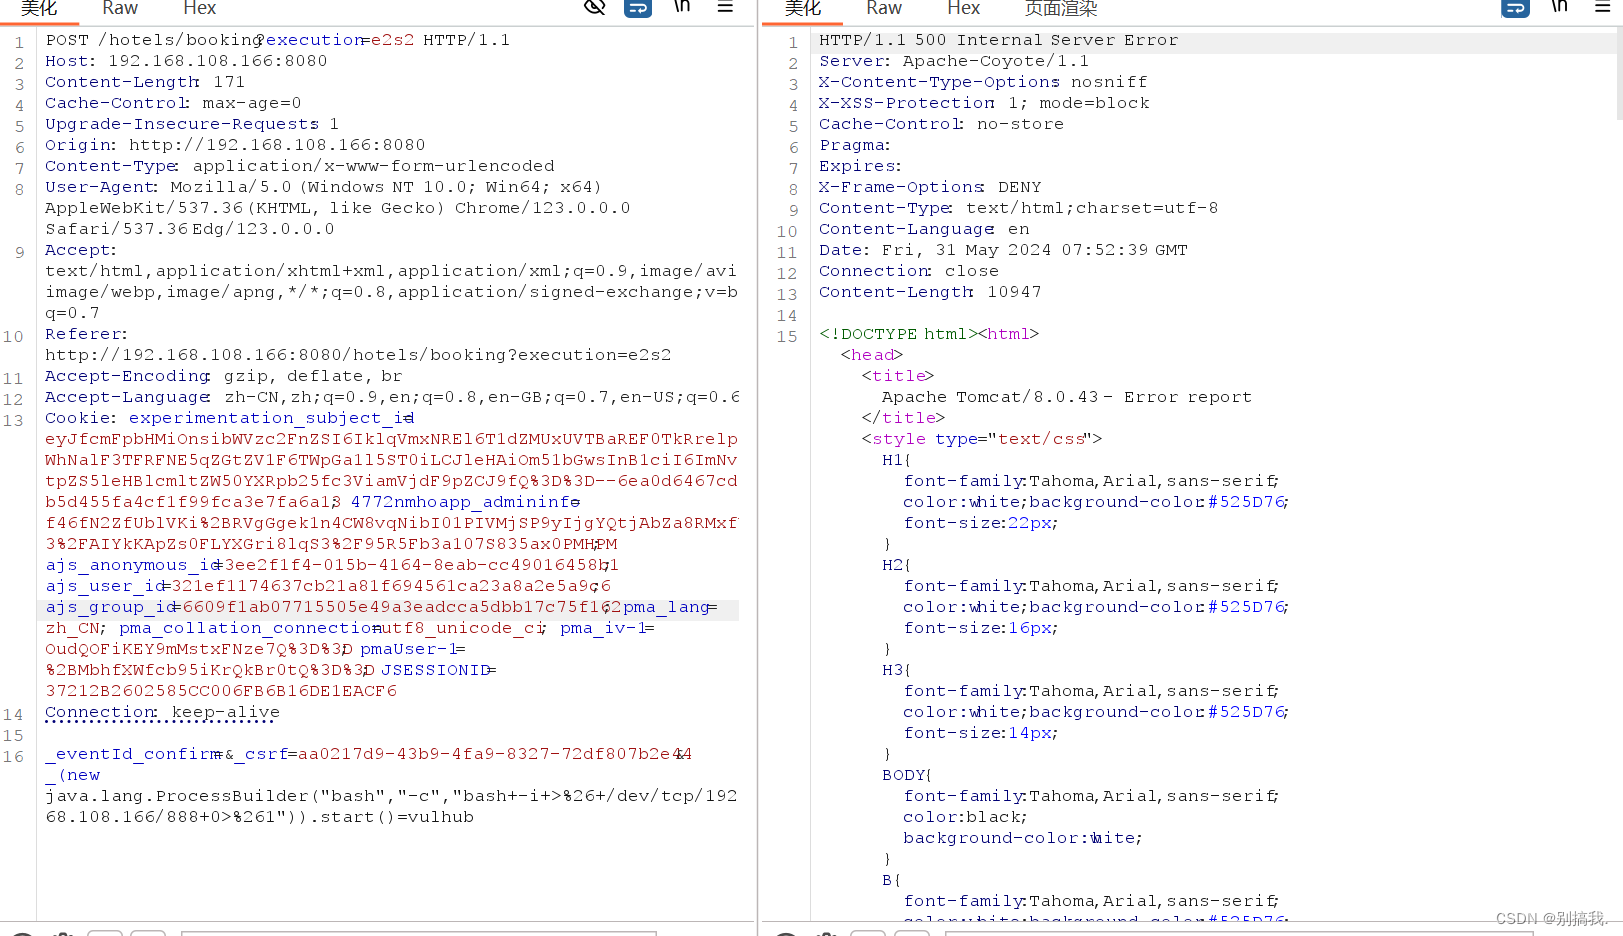The width and height of the screenshot is (1623, 936).
Task: Click the Date: Fri, 31 May 2024 header
Action: click(1003, 250)
